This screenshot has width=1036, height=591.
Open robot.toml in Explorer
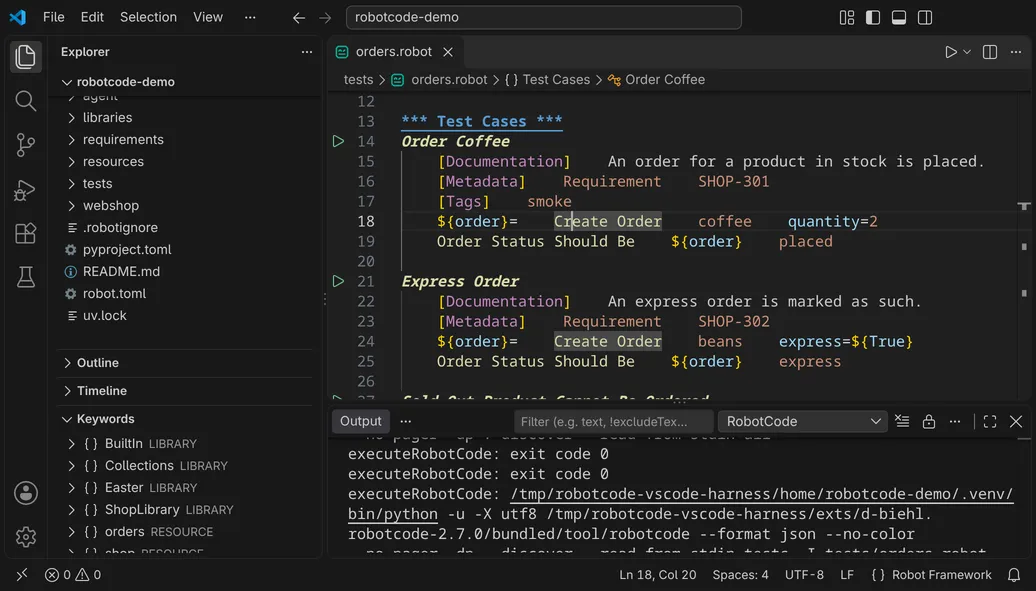point(114,294)
